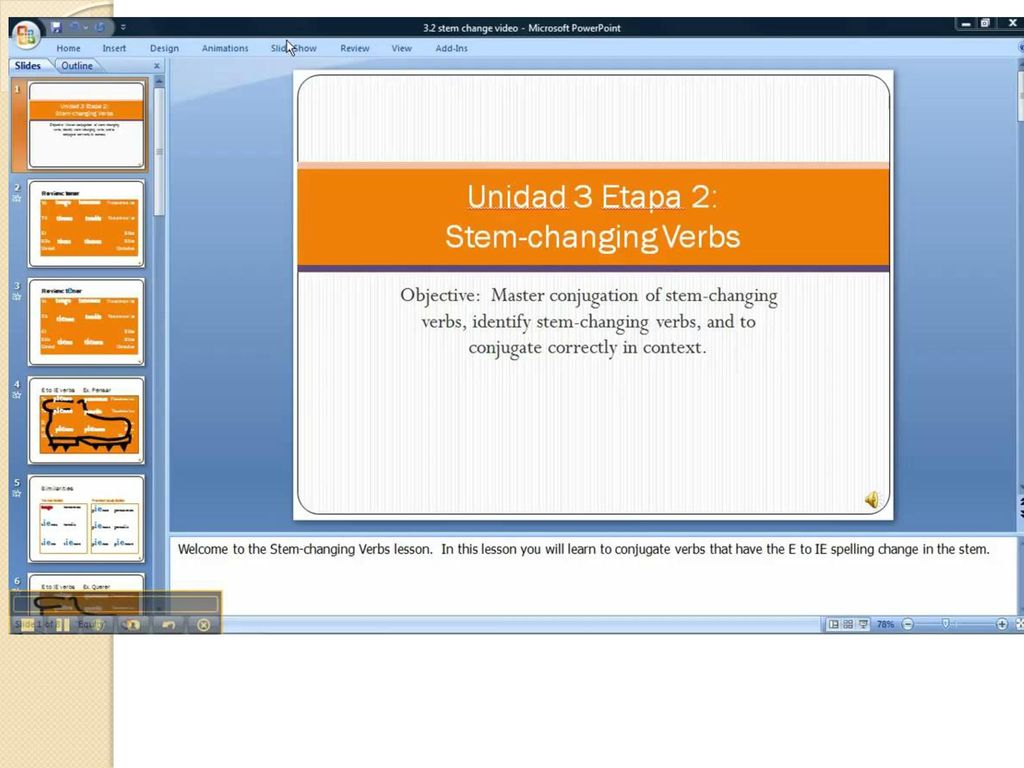Open the Animations ribbon tab
Screen dimensions: 1024x768
click(225, 48)
